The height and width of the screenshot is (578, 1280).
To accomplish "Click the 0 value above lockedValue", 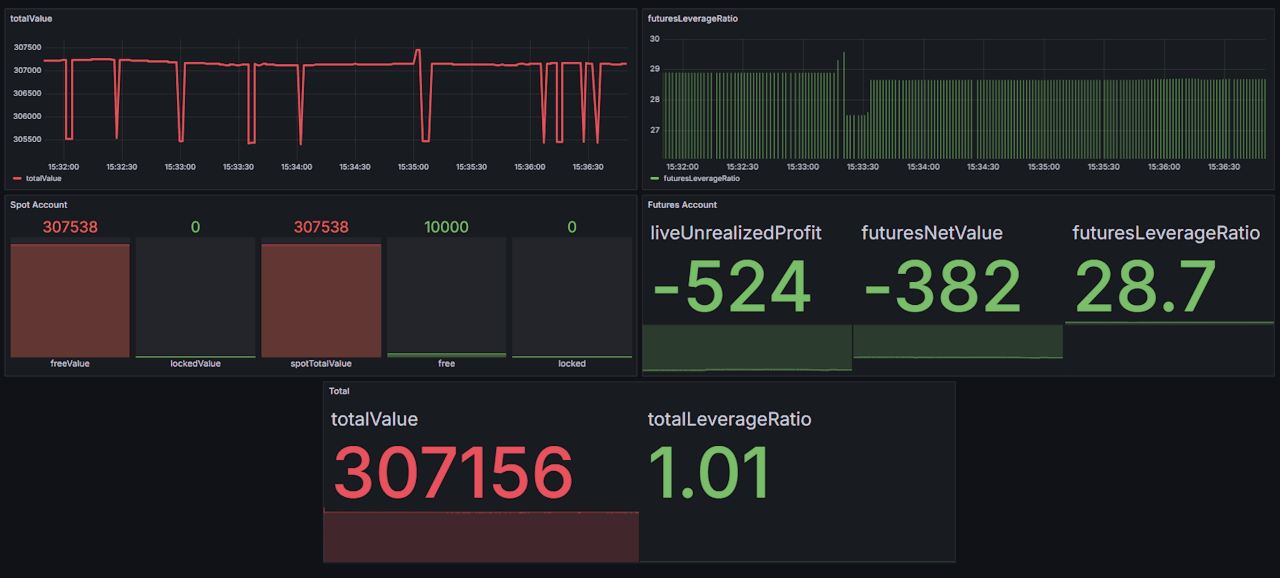I will [195, 227].
